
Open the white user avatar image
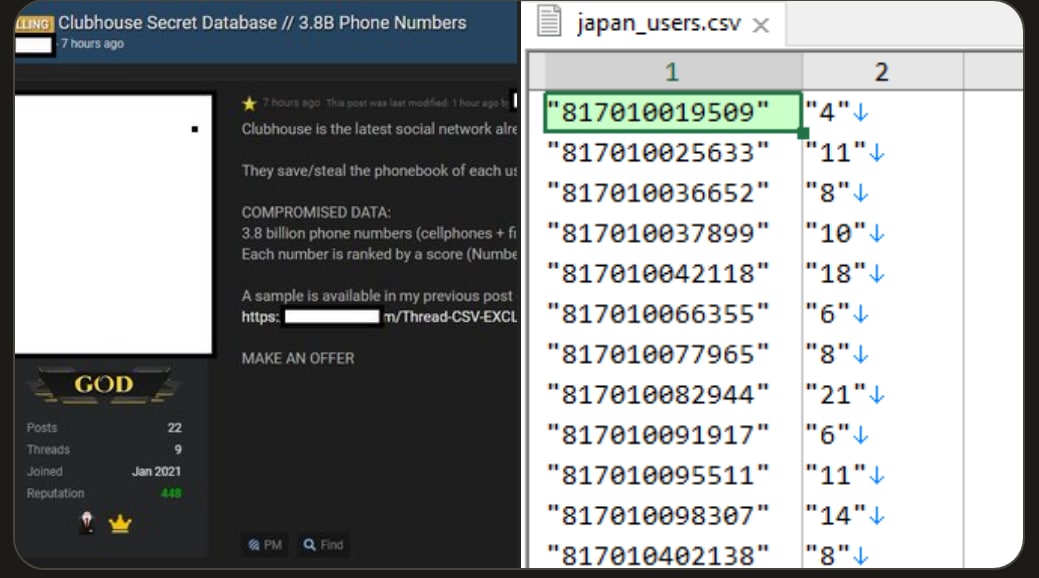tap(114, 224)
